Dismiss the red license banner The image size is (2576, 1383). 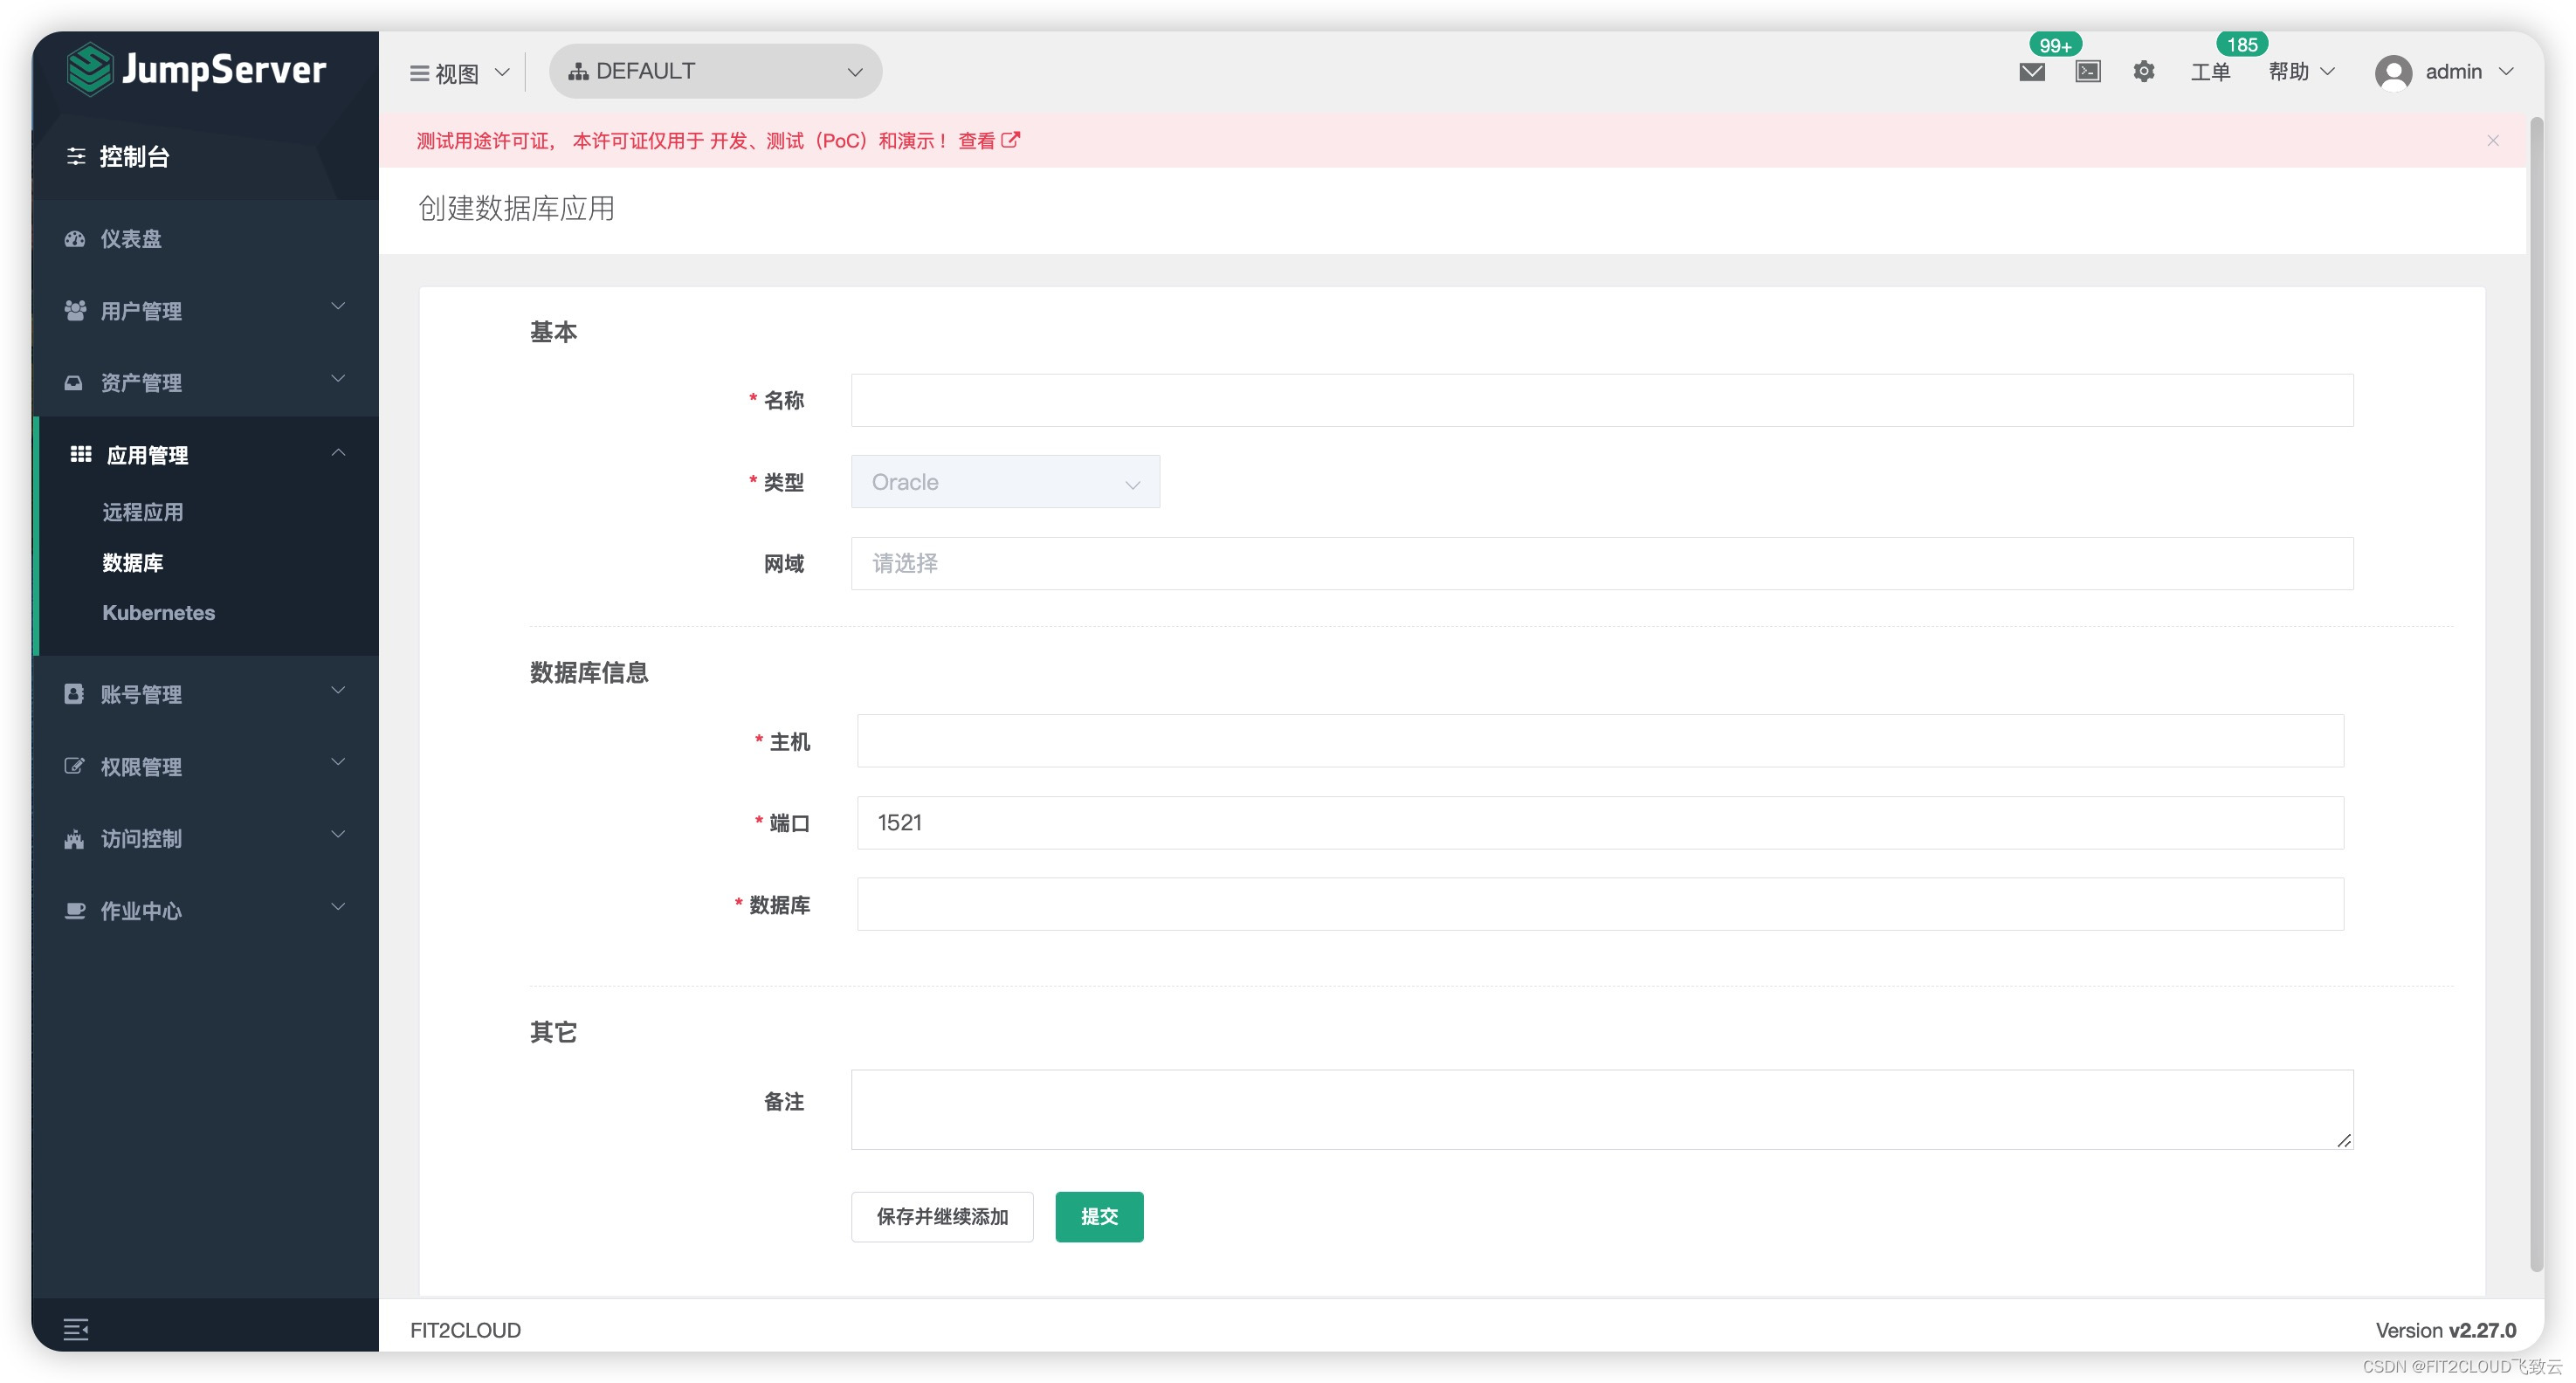coord(2492,140)
